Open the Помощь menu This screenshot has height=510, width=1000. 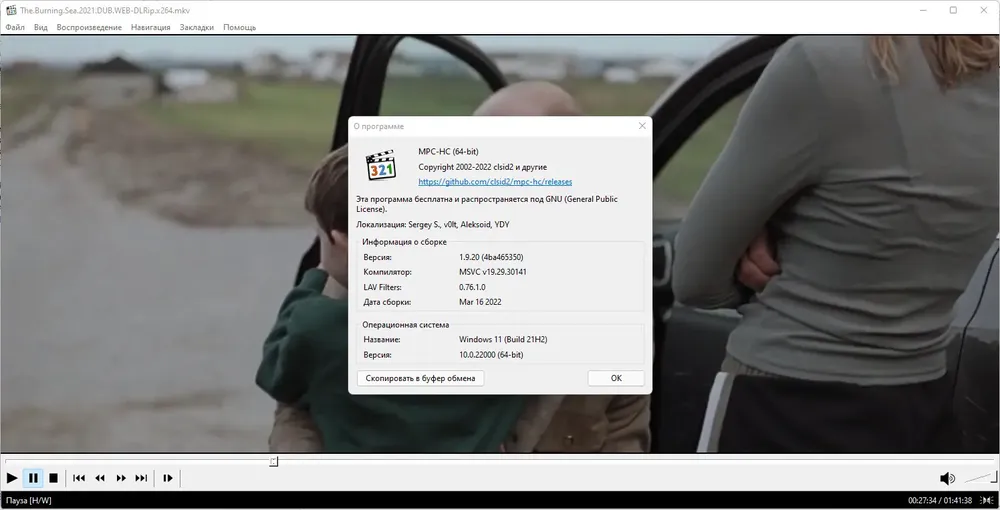(239, 27)
